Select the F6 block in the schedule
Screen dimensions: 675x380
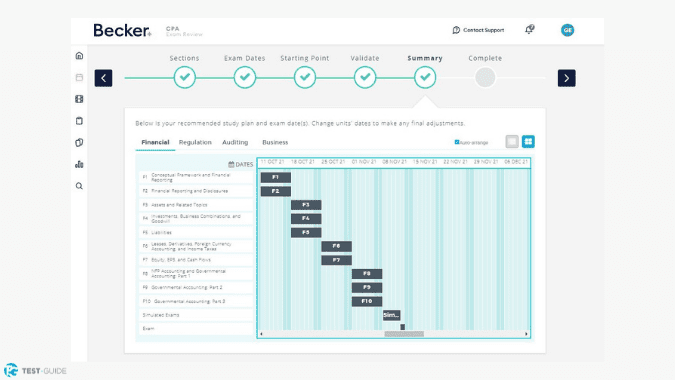point(336,246)
